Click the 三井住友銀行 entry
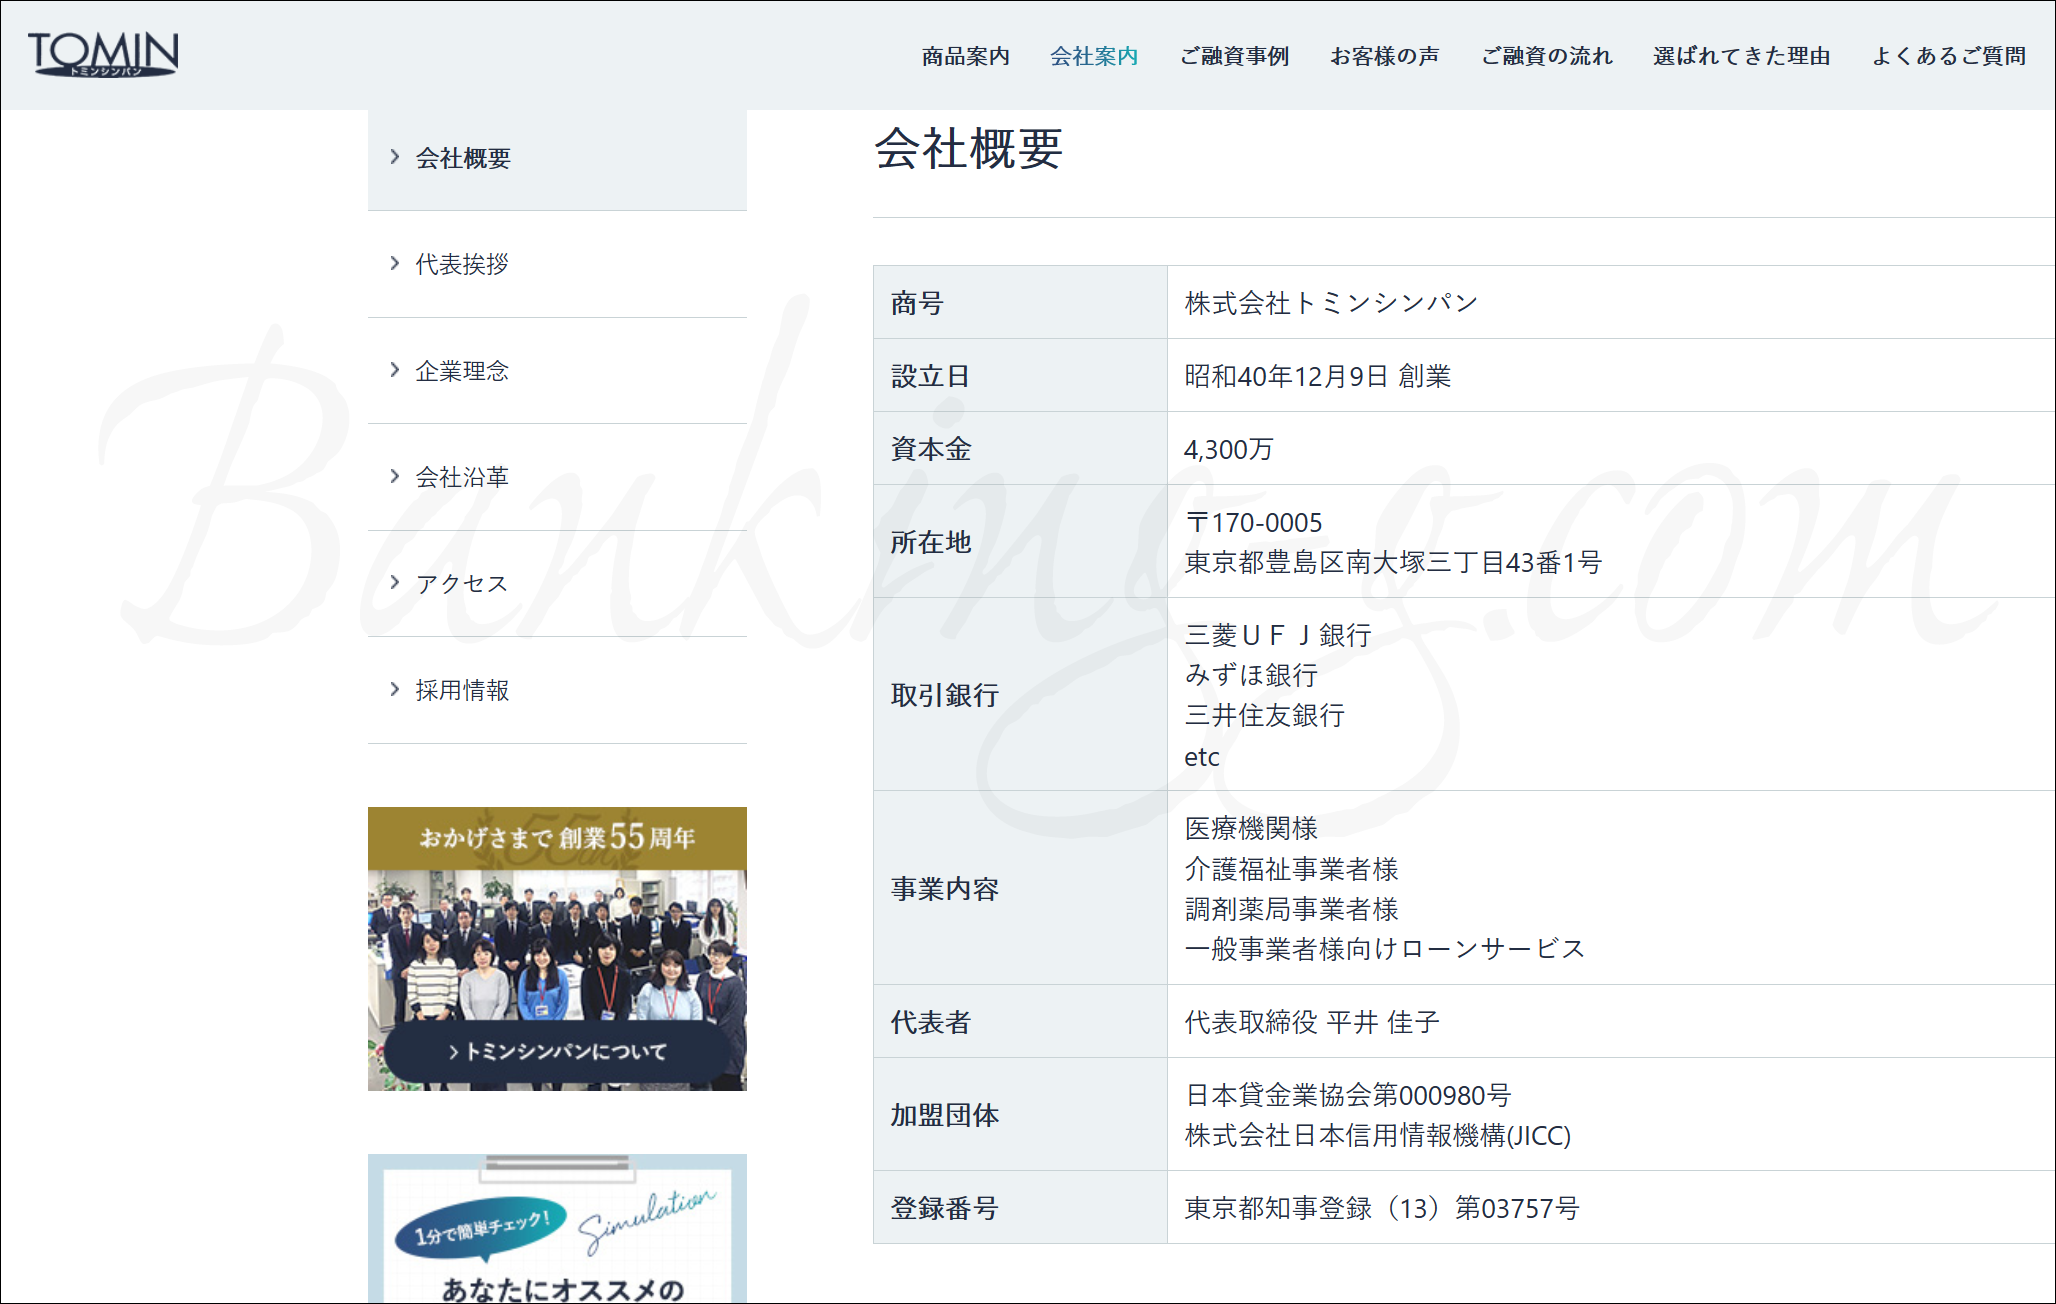 coord(1264,715)
